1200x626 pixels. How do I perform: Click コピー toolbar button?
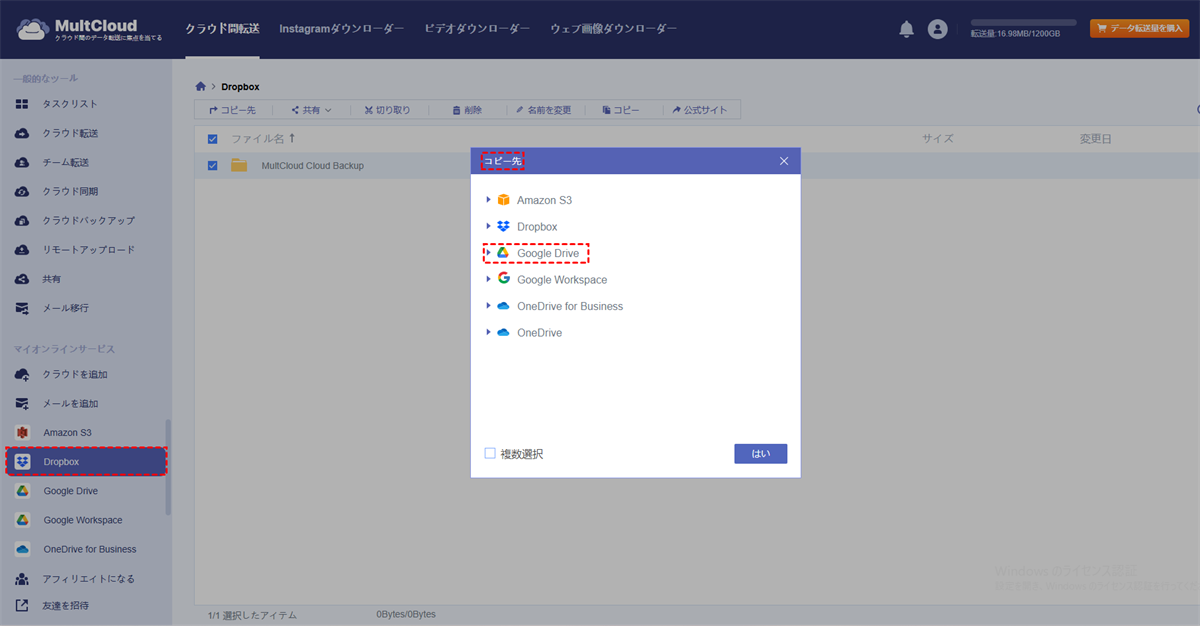pyautogui.click(x=620, y=110)
